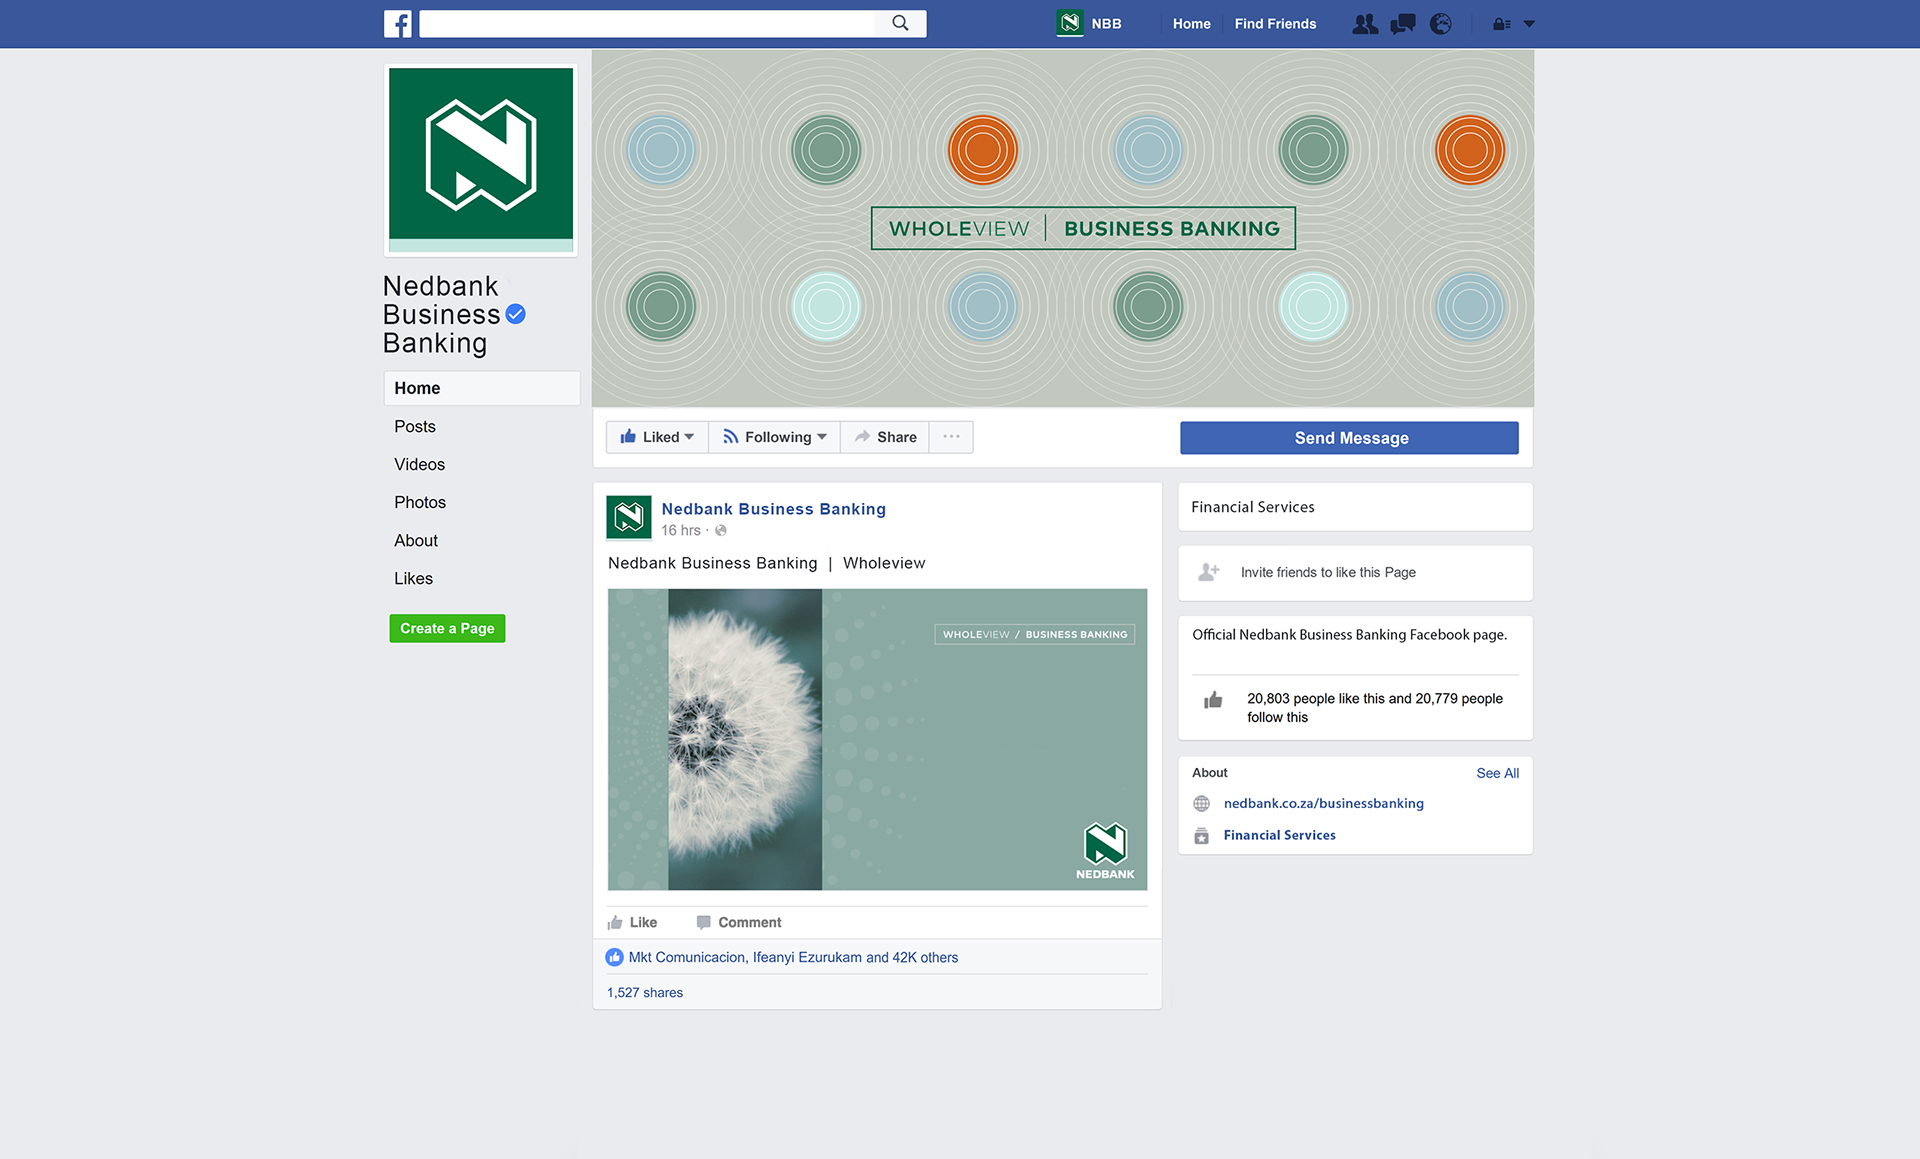Click the Nedbank page profile picture

481,160
